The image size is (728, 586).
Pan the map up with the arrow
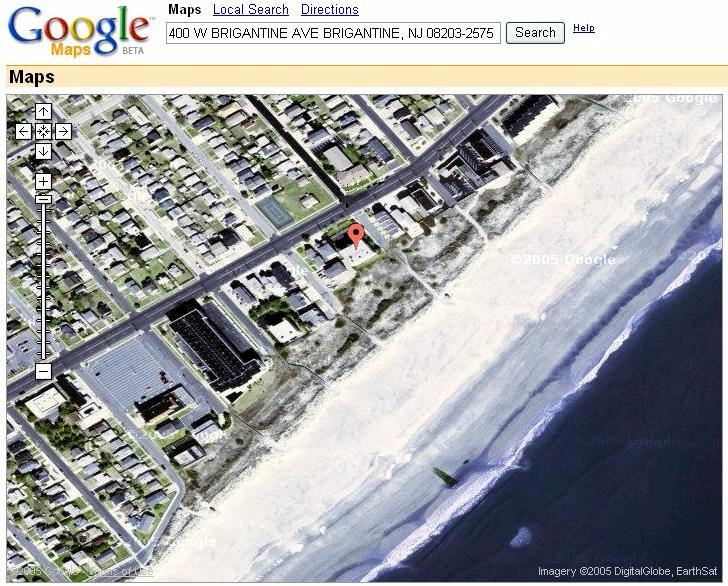pos(43,111)
